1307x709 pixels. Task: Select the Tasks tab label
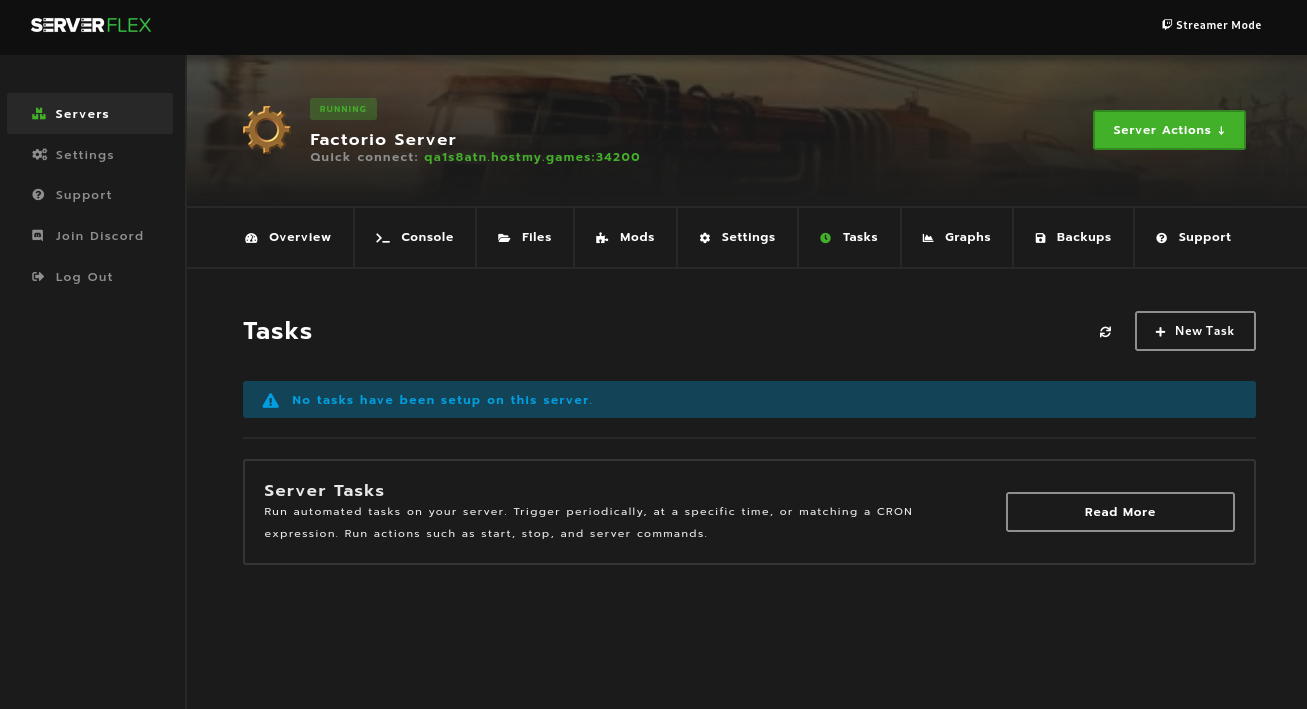click(860, 238)
